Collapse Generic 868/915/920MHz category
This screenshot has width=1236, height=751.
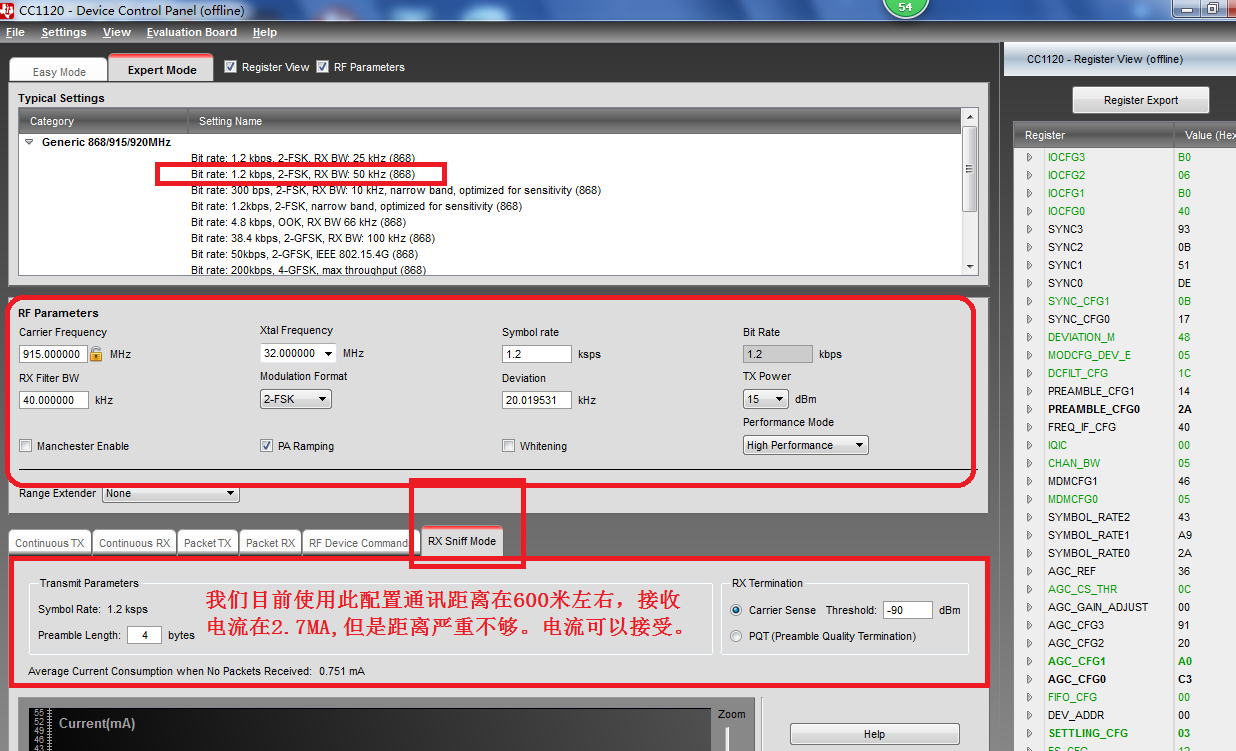[29, 142]
